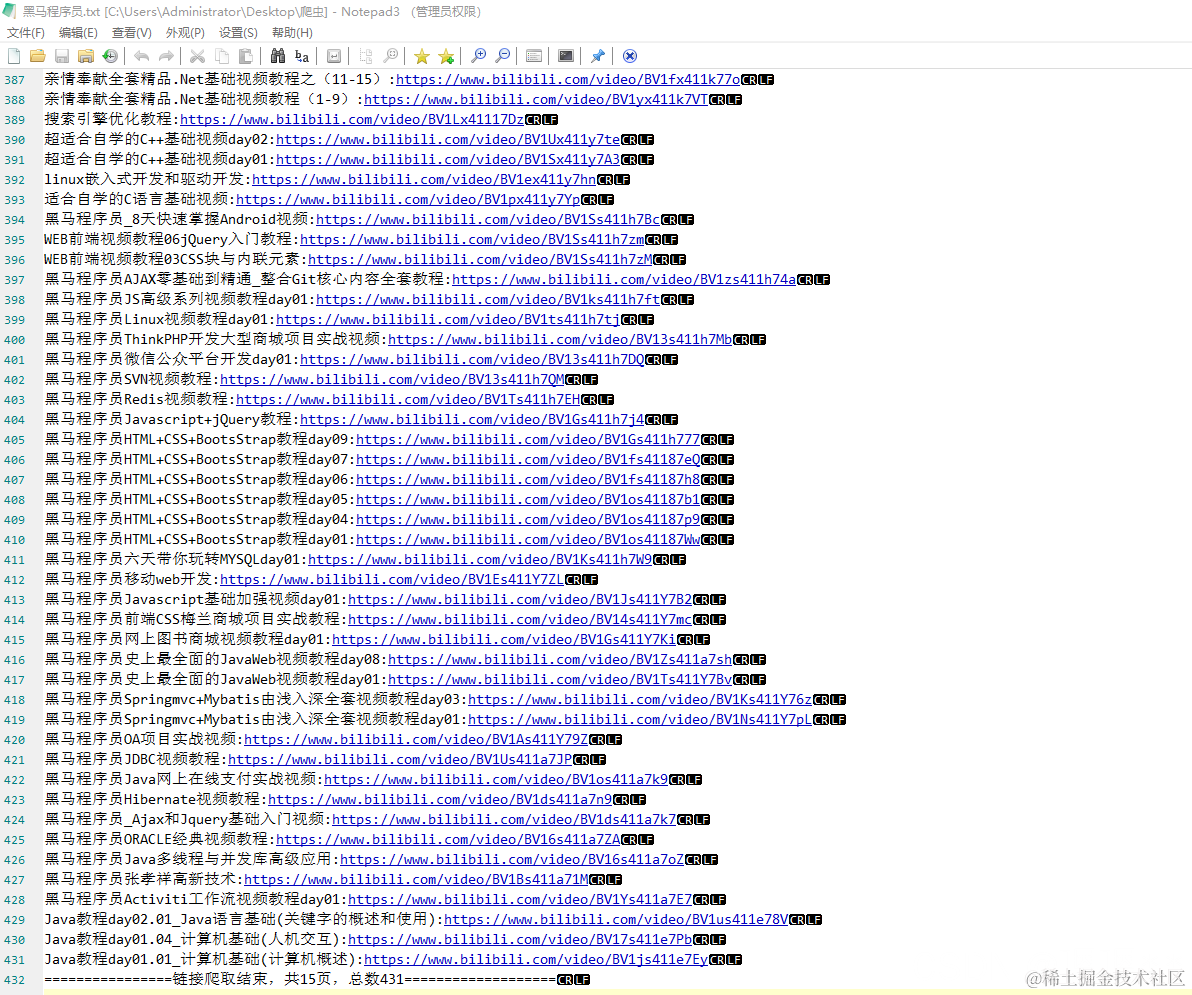Image resolution: width=1192 pixels, height=995 pixels.
Task: Open the 黑马程序员Redis视频教程 link
Action: click(408, 399)
